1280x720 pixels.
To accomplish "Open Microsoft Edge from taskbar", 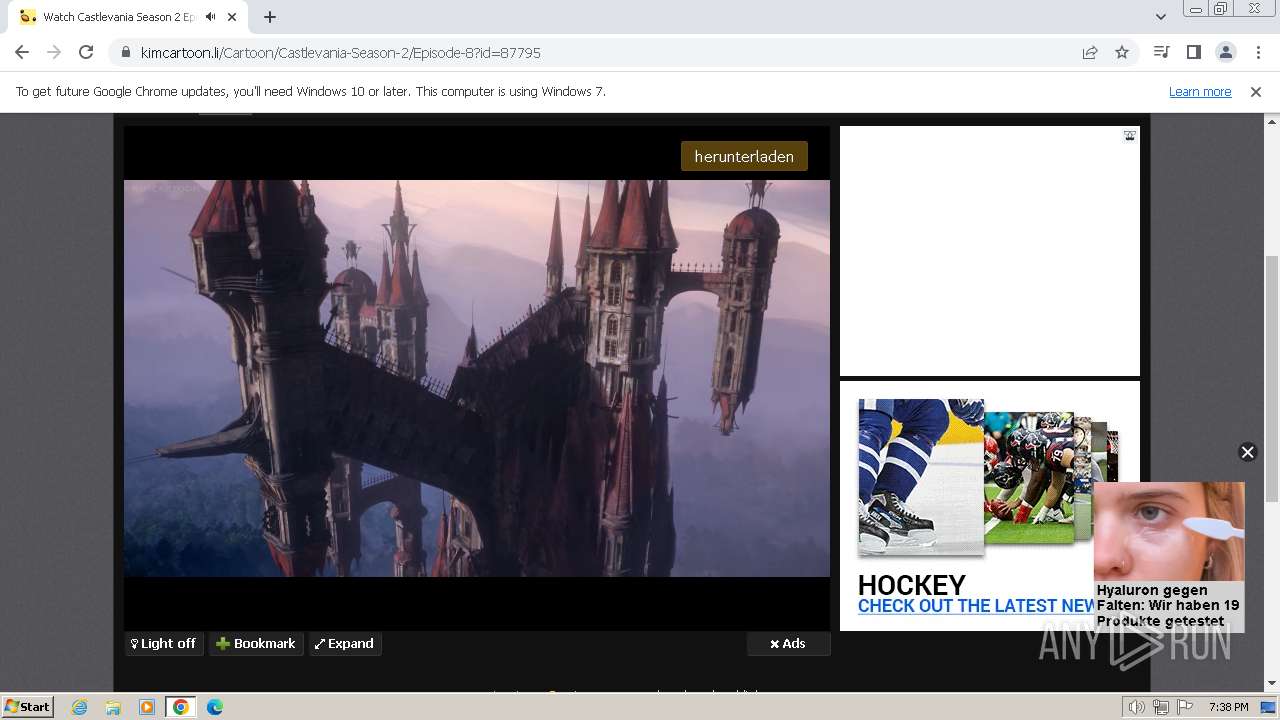I will (x=214, y=707).
